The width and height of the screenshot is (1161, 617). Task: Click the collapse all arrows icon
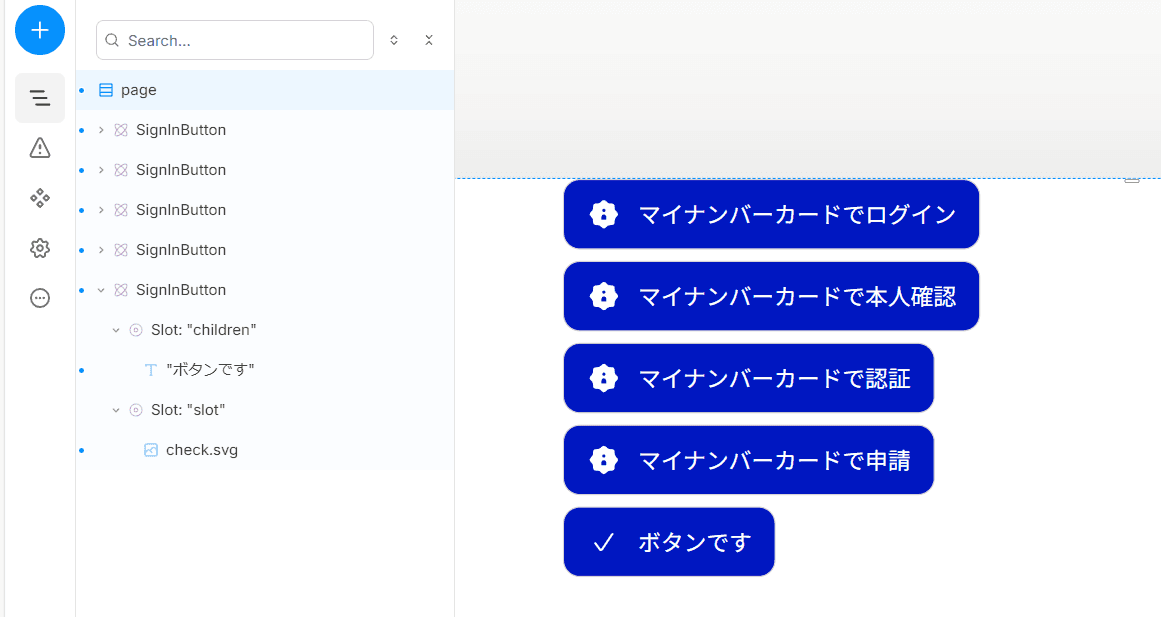429,40
